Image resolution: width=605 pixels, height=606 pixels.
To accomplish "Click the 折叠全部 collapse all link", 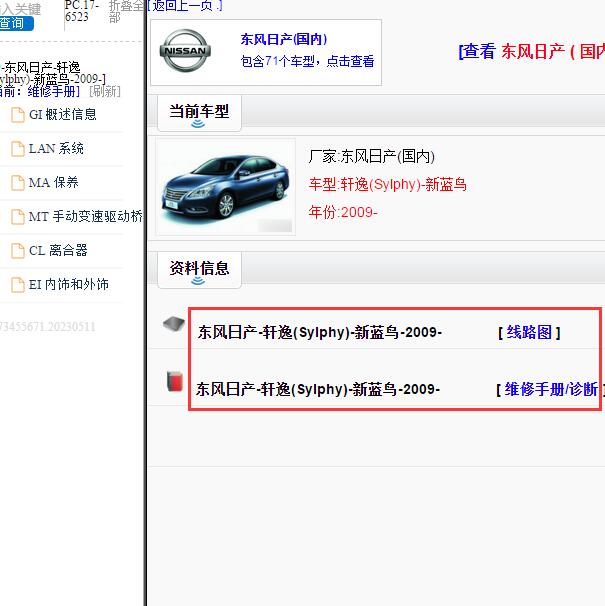I will coord(126,12).
